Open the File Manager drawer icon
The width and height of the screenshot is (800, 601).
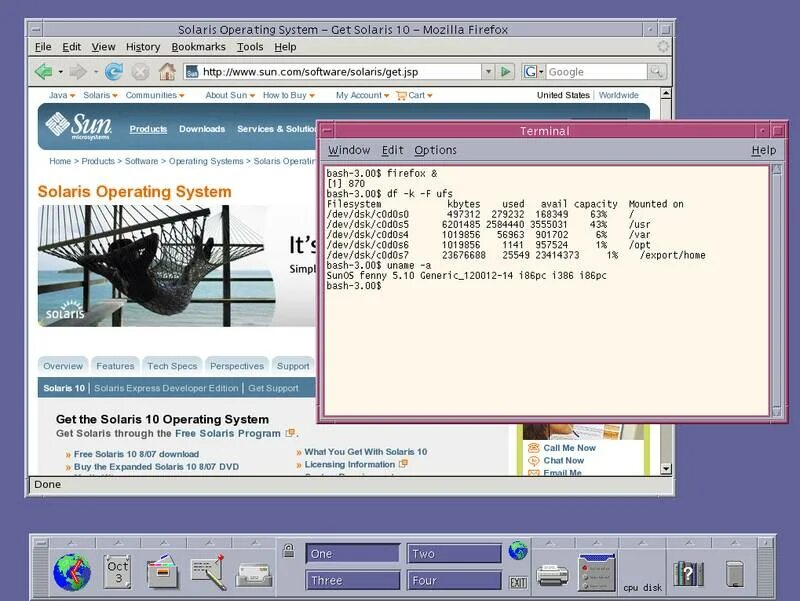[x=163, y=572]
